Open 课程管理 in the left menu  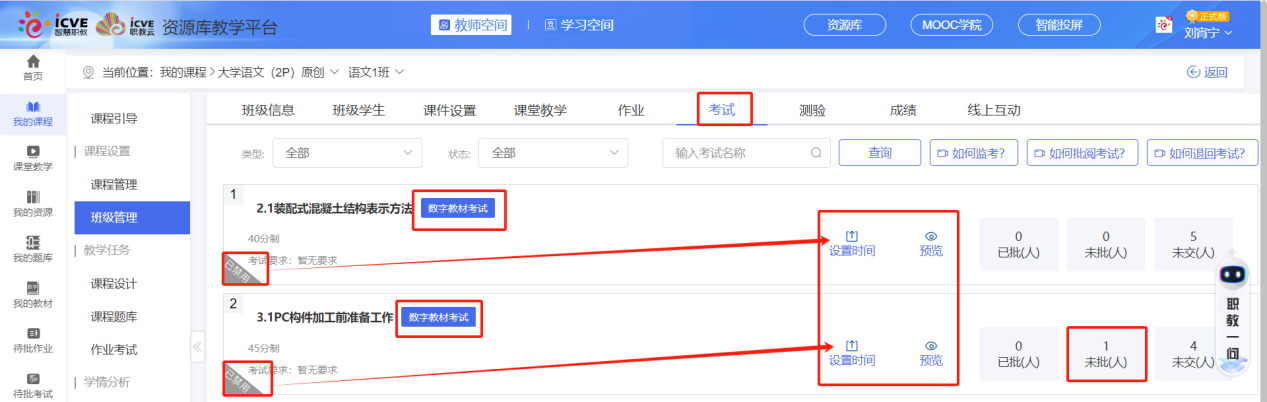[x=114, y=185]
